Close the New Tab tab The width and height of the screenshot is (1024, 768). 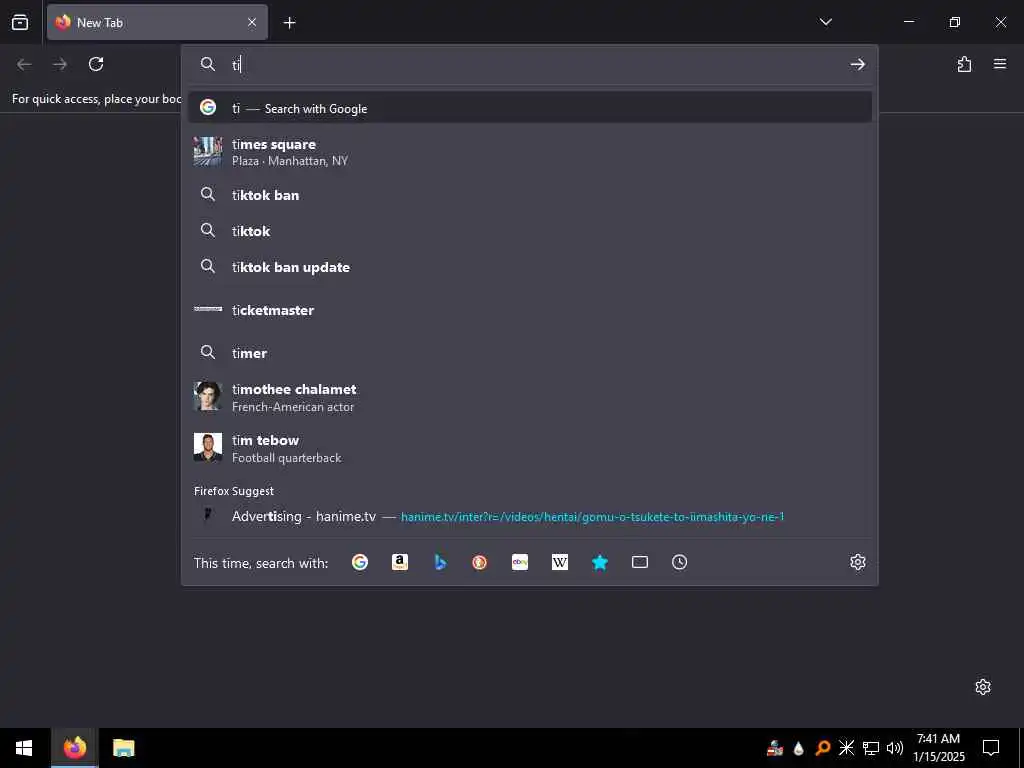(252, 22)
